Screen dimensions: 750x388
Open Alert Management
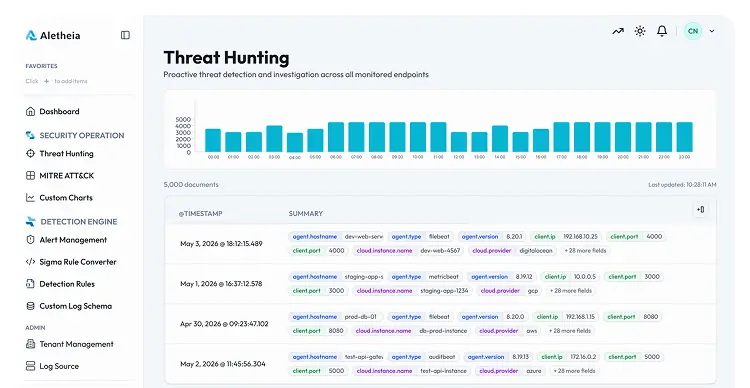(x=66, y=240)
